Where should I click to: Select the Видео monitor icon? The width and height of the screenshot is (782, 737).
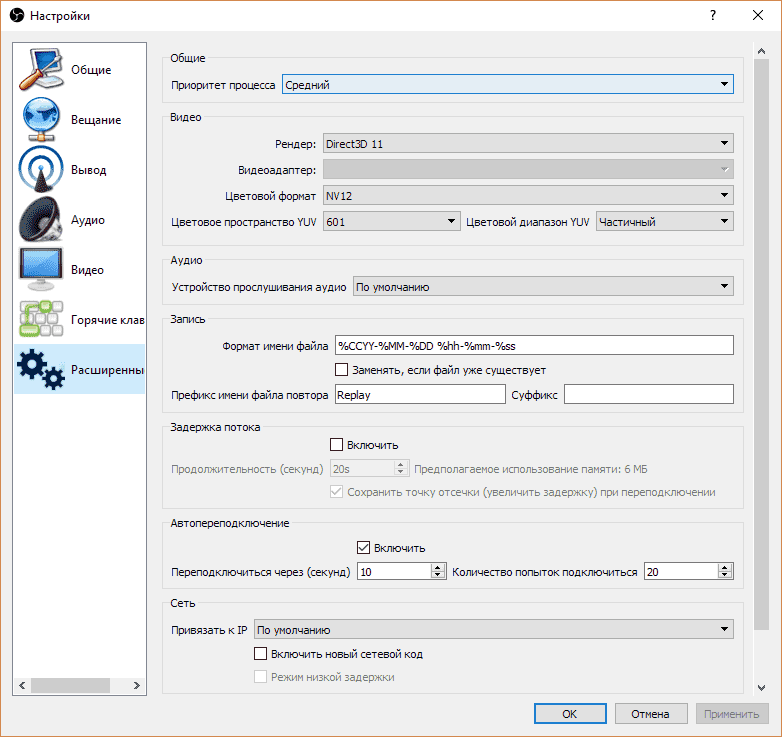41,270
